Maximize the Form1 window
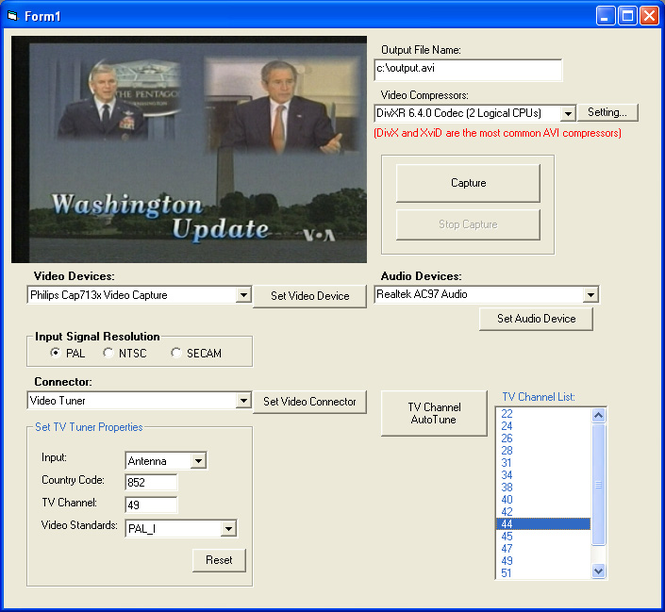 (x=627, y=16)
